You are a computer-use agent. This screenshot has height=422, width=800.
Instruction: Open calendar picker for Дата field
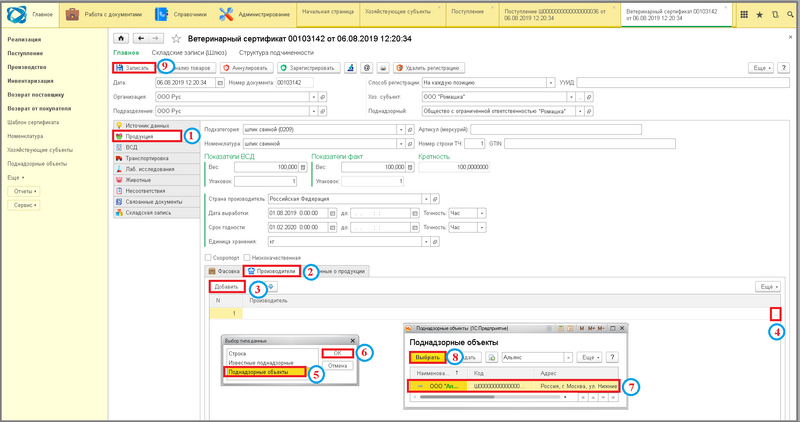point(220,83)
